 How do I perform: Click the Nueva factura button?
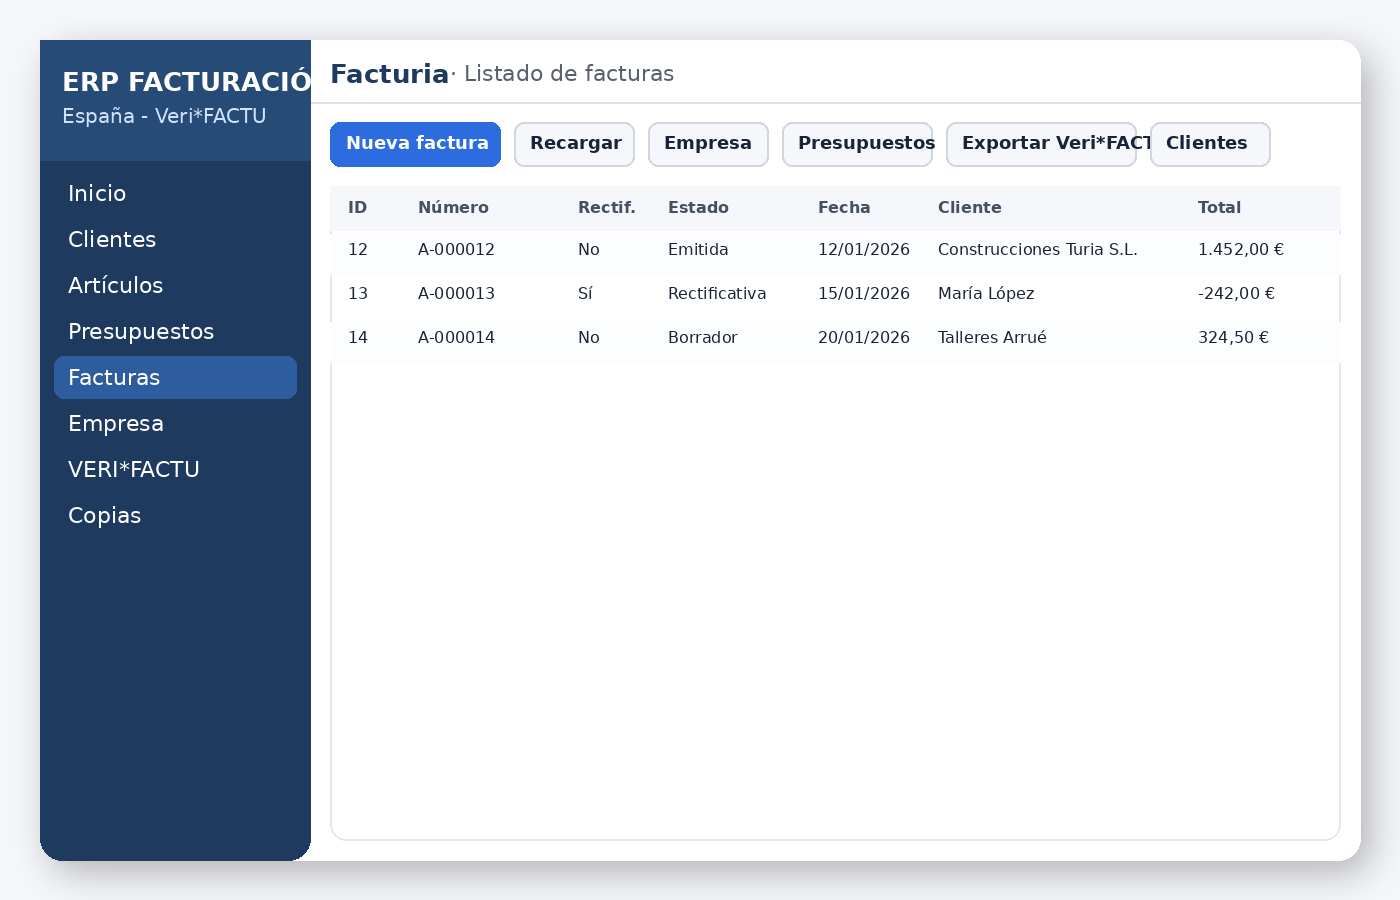(x=415, y=144)
